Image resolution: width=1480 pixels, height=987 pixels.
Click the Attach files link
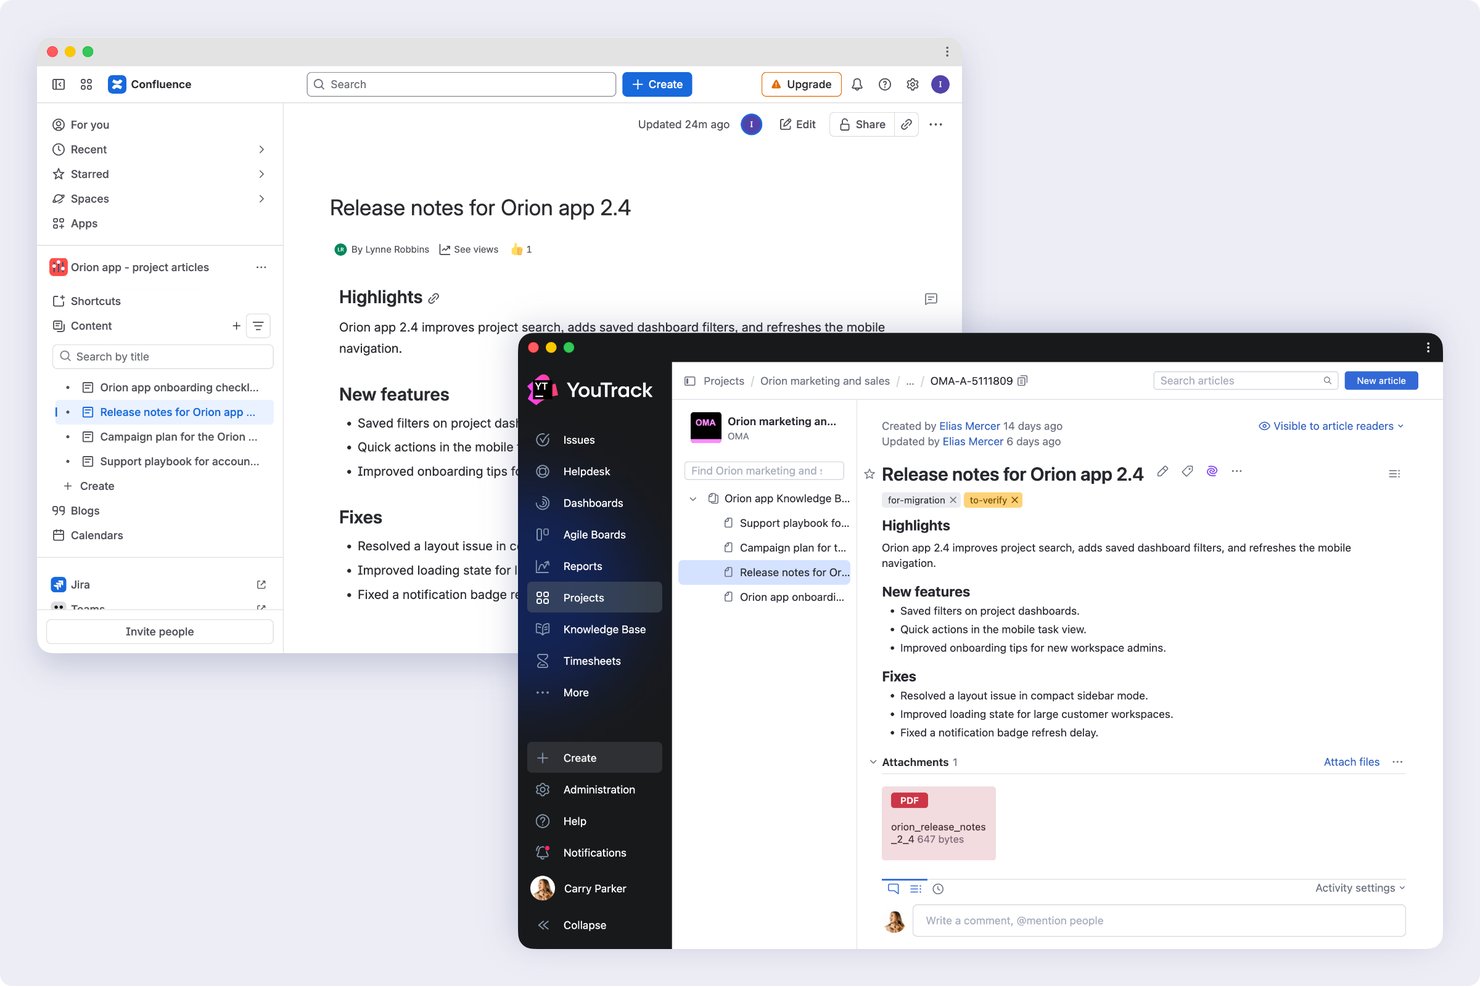point(1351,762)
